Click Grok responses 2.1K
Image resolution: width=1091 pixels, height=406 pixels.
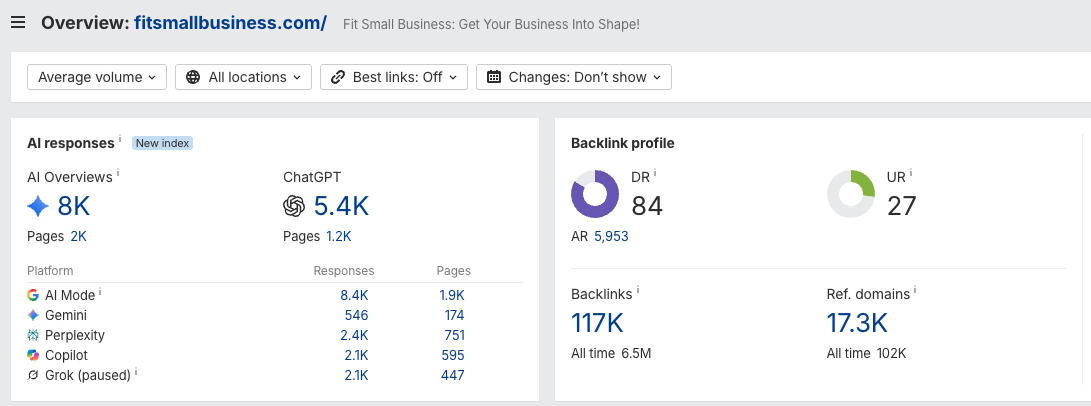point(356,376)
